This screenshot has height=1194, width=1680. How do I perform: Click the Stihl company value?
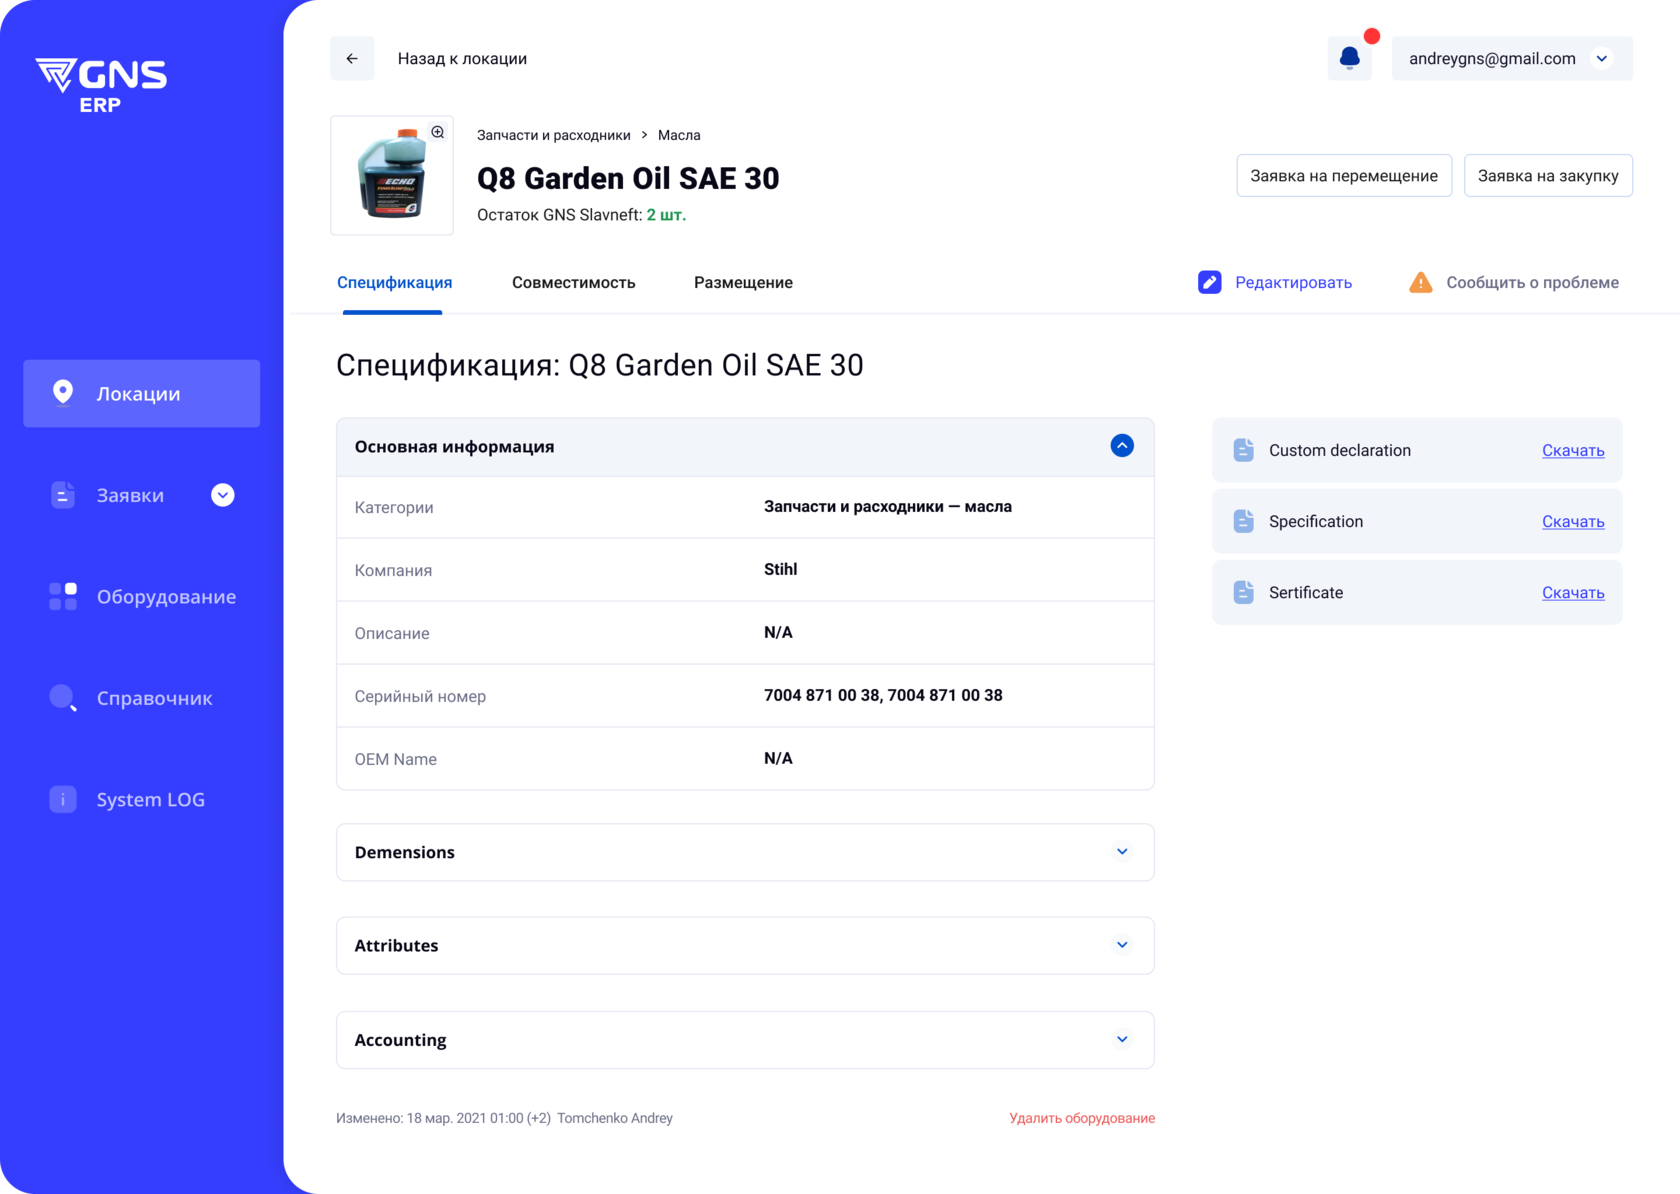[x=780, y=569]
